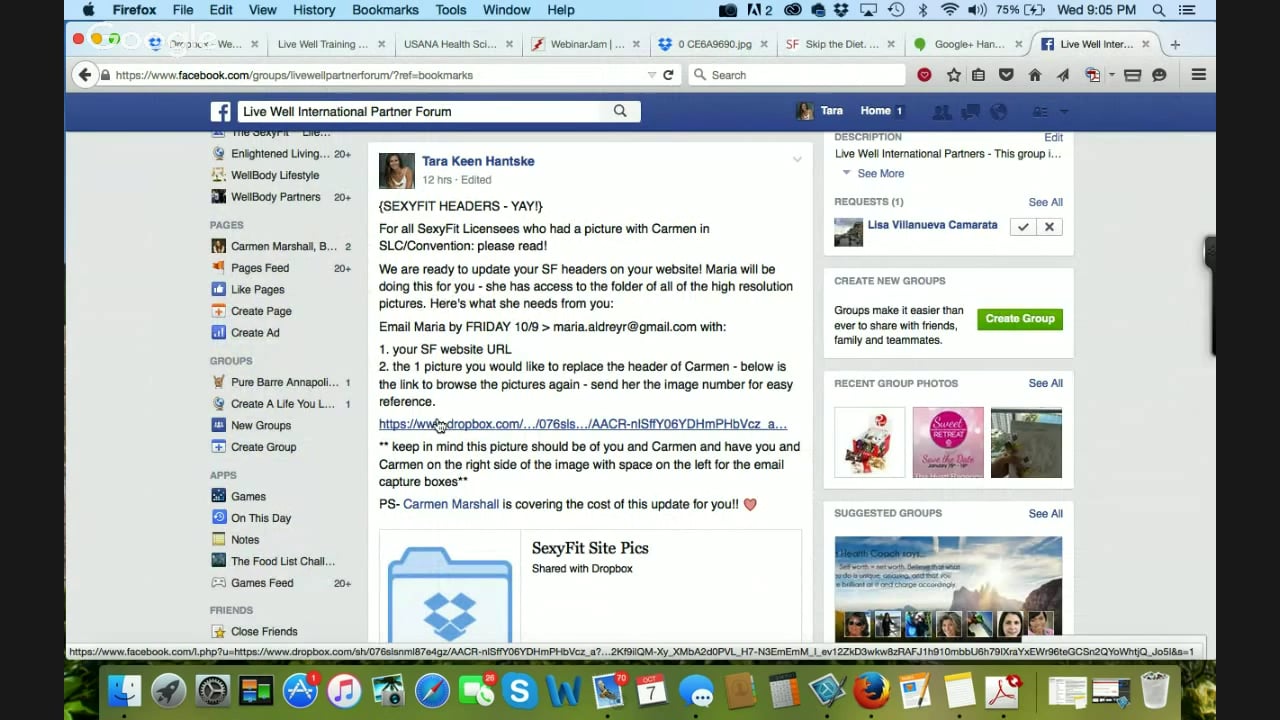
Task: Open Launchpad rocket in the Dock
Action: point(168,691)
